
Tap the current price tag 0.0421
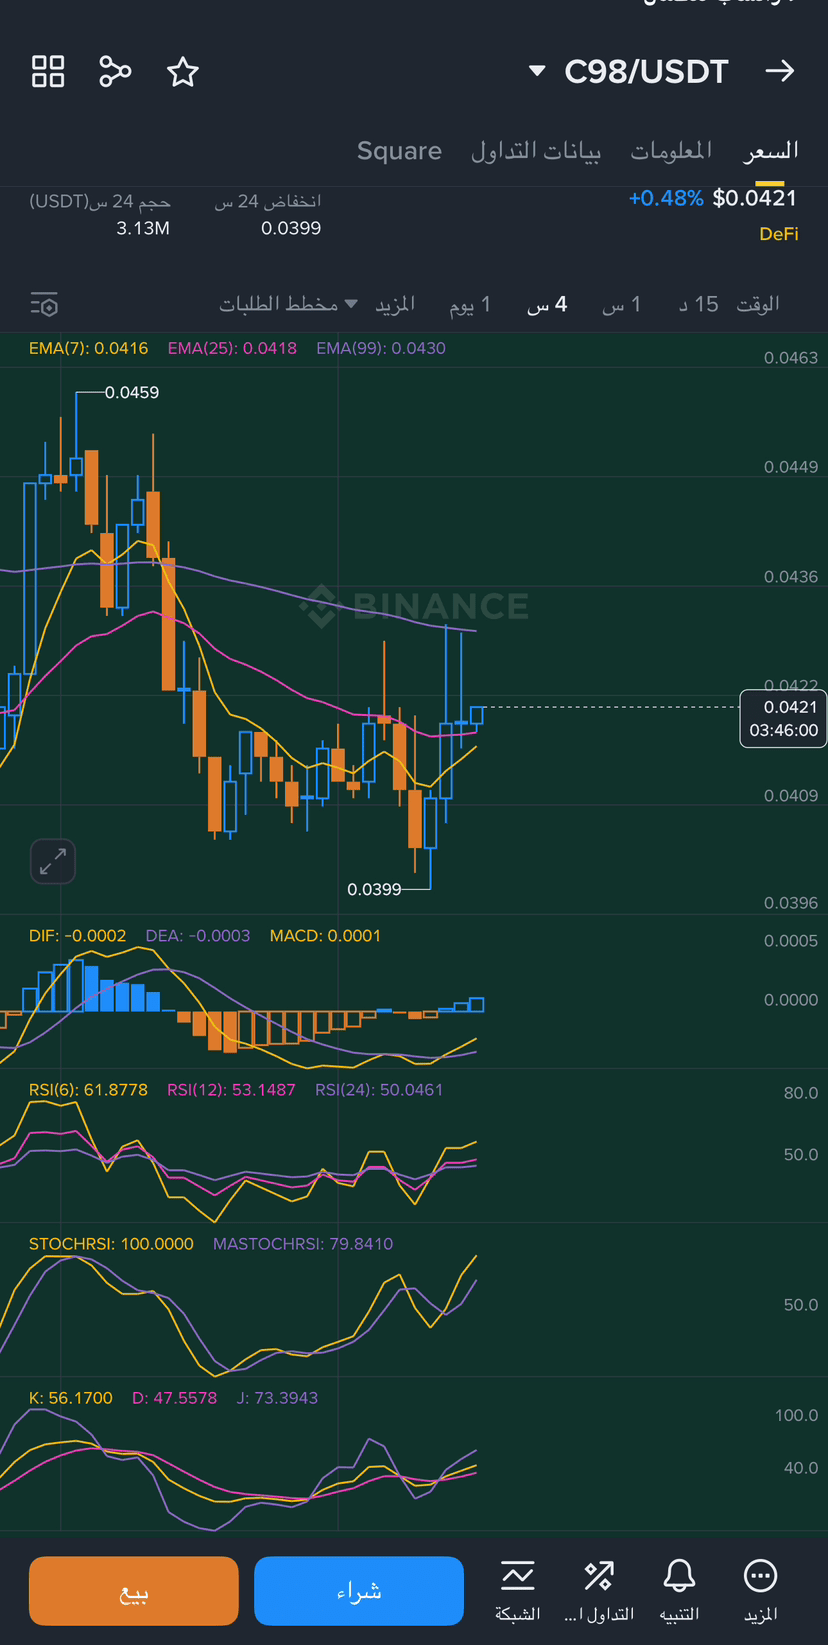pyautogui.click(x=783, y=718)
